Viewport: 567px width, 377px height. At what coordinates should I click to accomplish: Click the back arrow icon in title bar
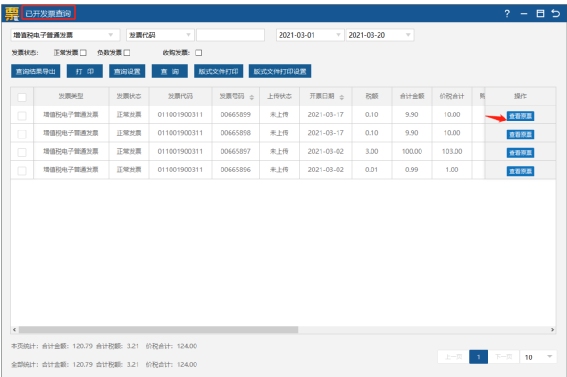(x=556, y=14)
